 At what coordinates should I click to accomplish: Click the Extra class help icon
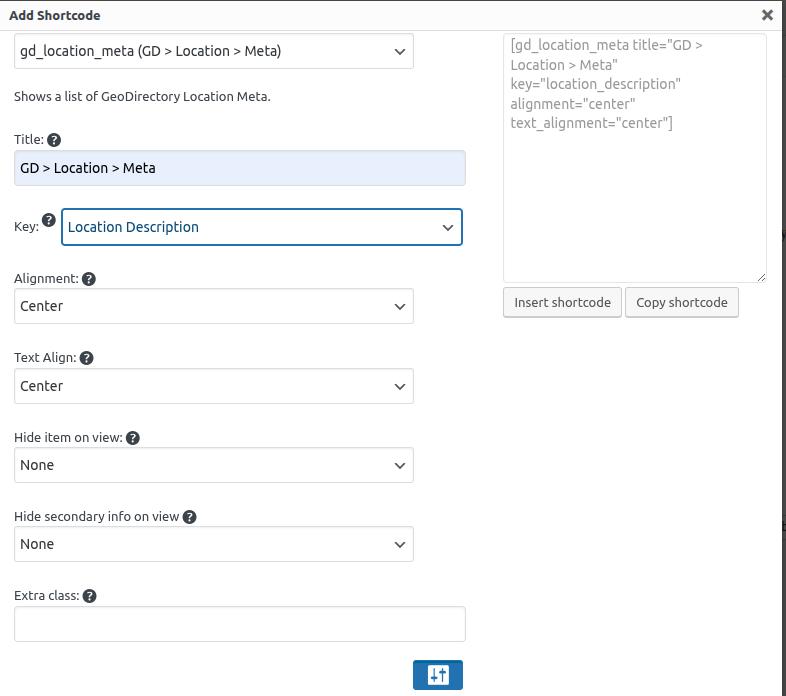[x=89, y=596]
